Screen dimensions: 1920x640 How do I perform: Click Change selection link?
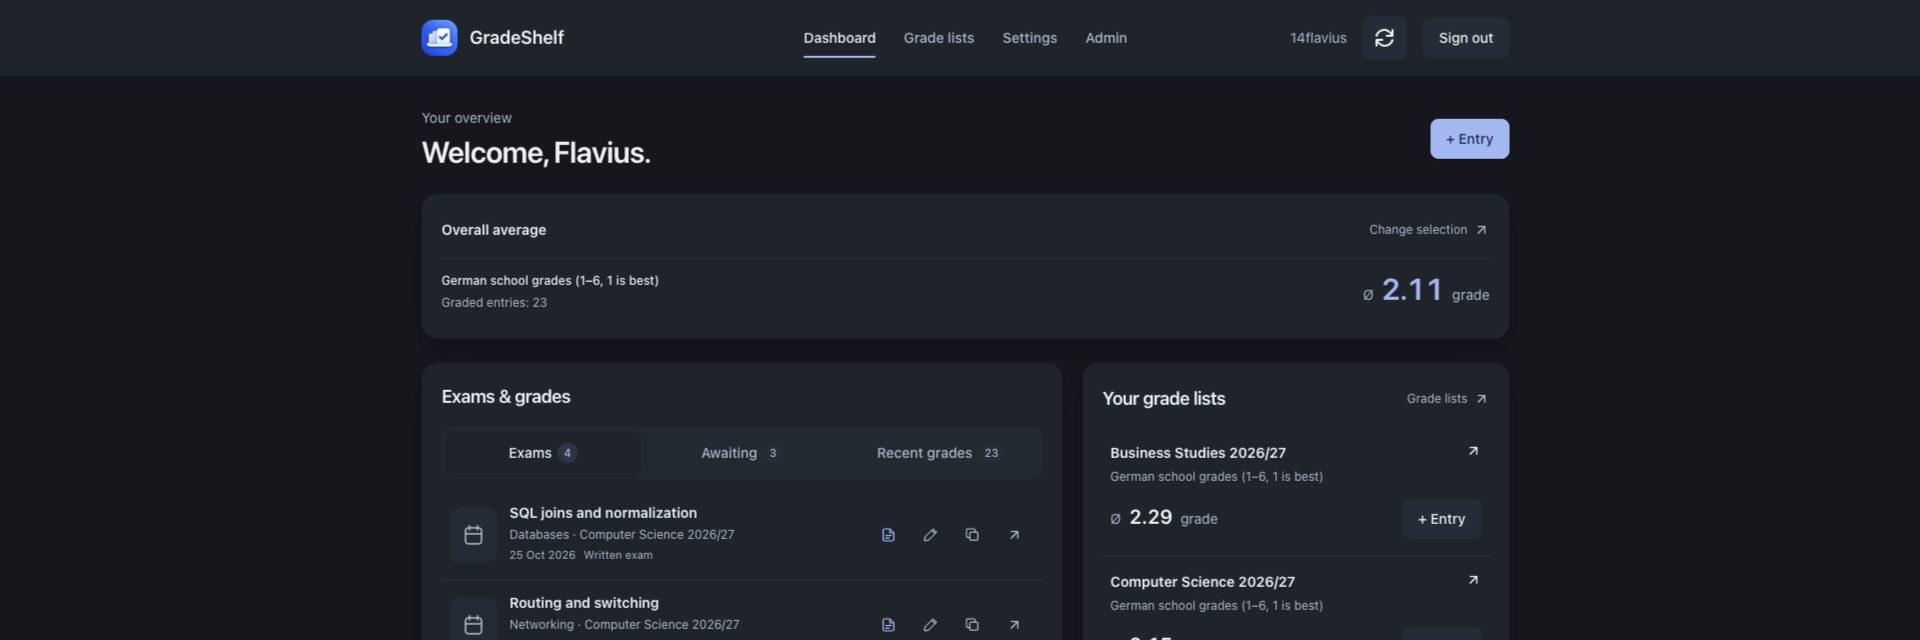click(x=1427, y=230)
